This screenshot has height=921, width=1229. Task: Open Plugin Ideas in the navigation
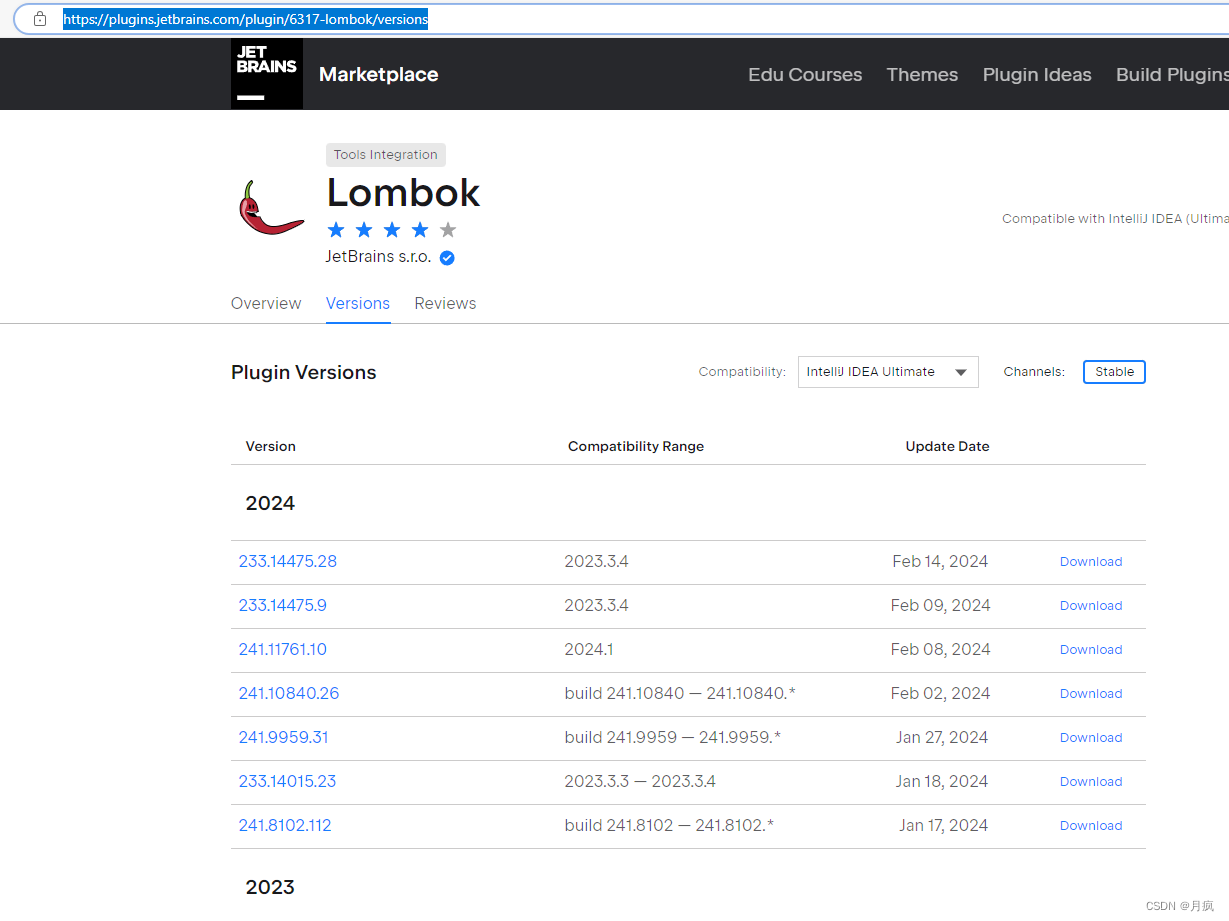(1037, 75)
